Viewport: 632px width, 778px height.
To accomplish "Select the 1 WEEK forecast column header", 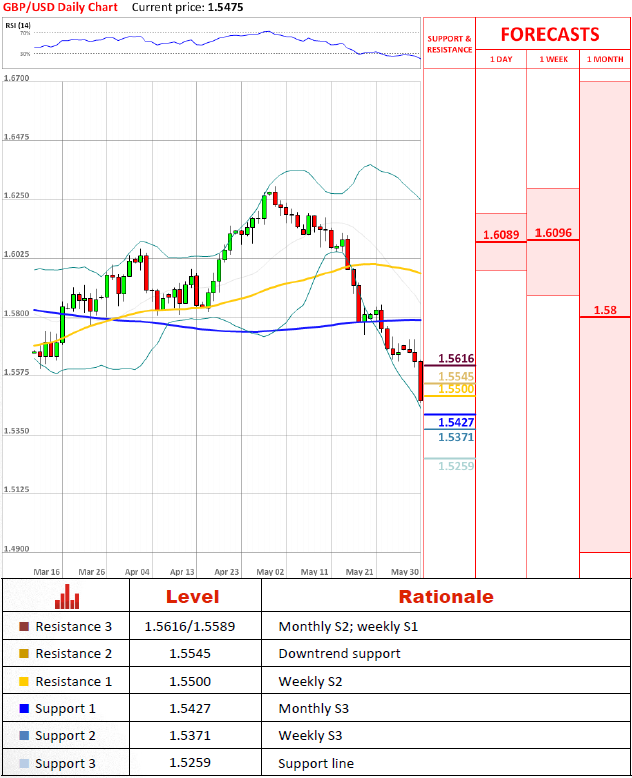I will point(554,59).
